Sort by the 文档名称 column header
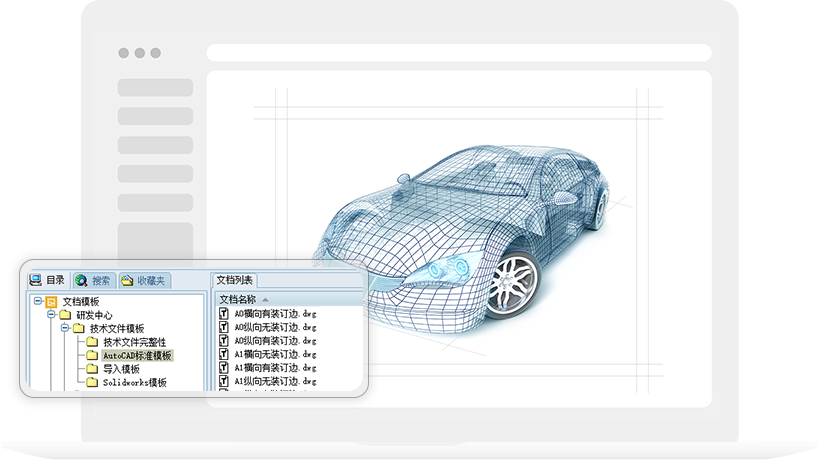Image resolution: width=819 pixels, height=460 pixels. [x=238, y=299]
